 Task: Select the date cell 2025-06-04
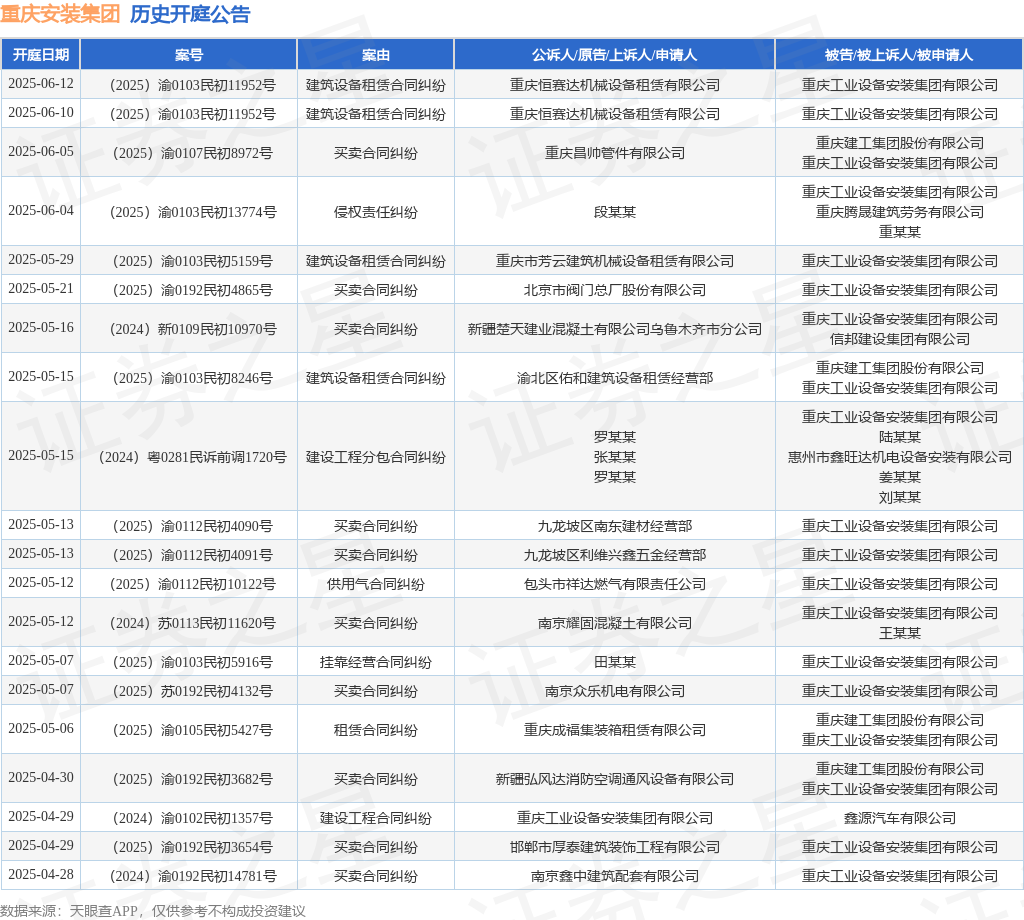tap(40, 211)
